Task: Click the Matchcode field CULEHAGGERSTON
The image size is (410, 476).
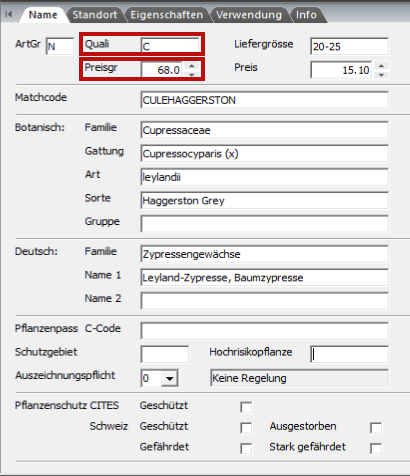Action: tap(265, 100)
